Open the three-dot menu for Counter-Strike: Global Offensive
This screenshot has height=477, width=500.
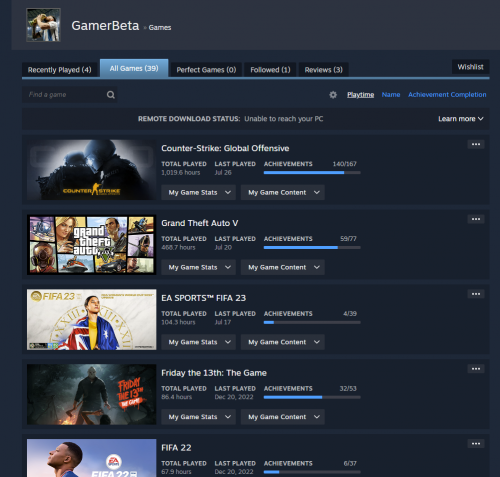[x=476, y=144]
